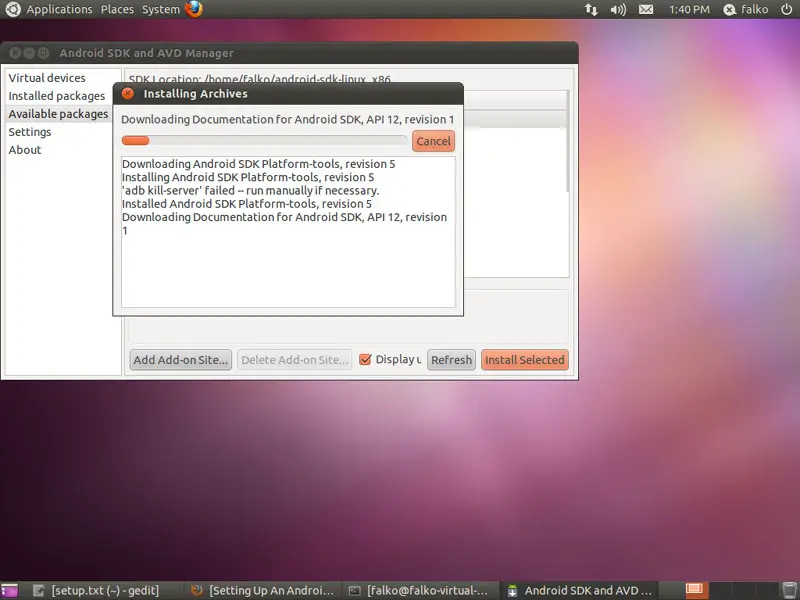Click the Downloading Documentation status label above progress
800x600 pixels.
pyautogui.click(x=287, y=119)
